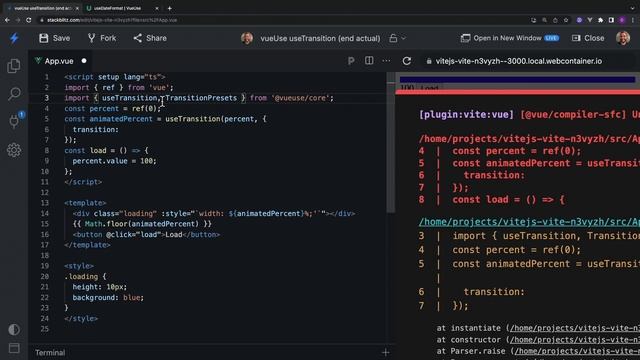Open the link after 'at instantiate'
Viewport: 640px width, 360px height.
coord(575,328)
